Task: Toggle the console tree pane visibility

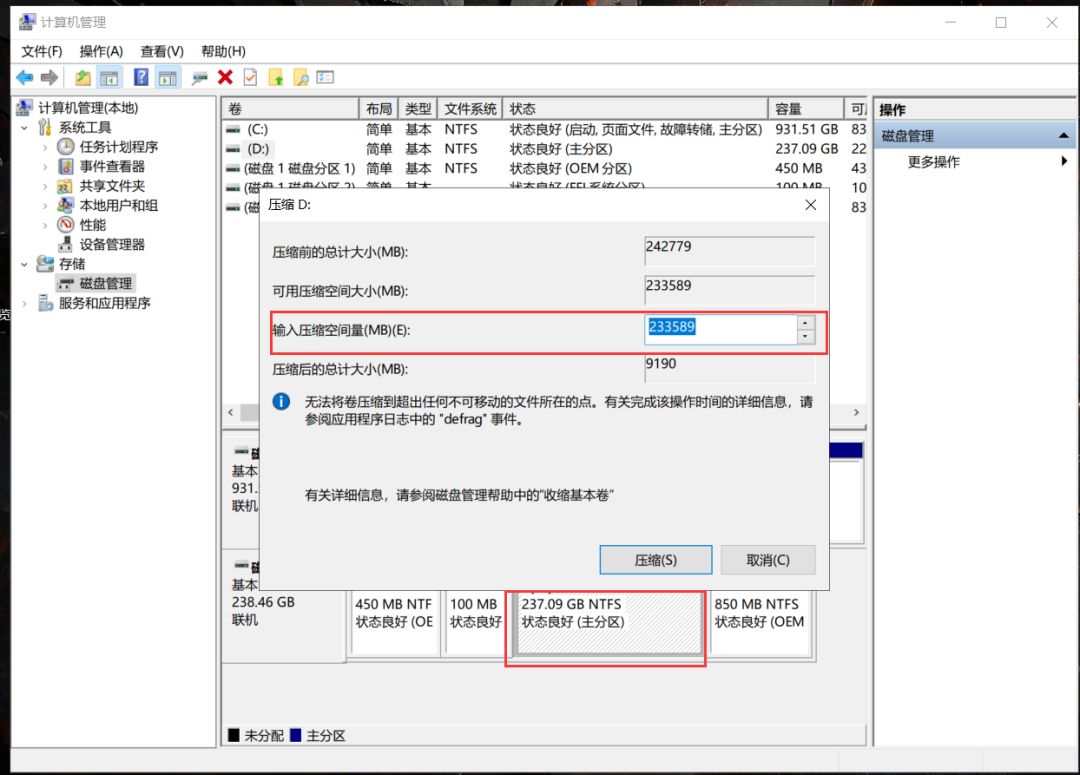Action: [x=109, y=78]
